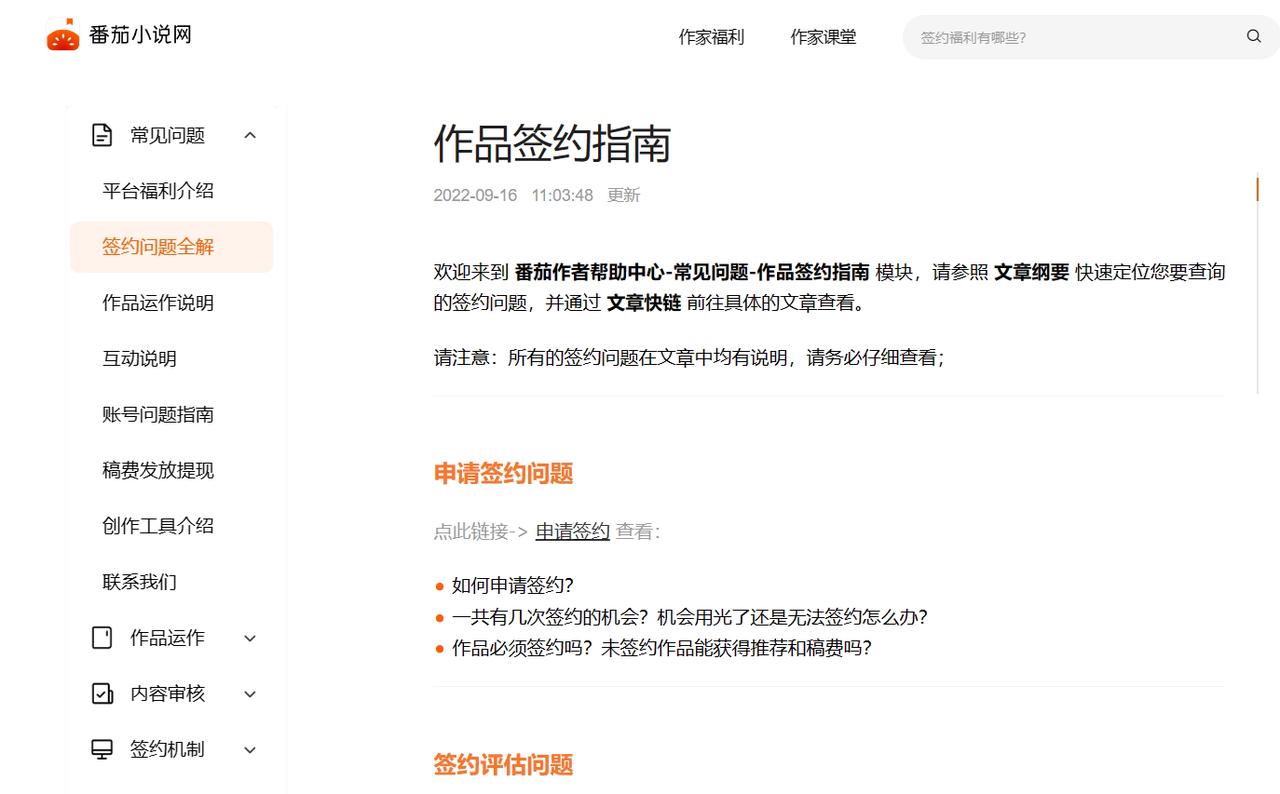Expand the 作品运作 section chevron
Screen dimensions: 1280x794
coord(250,638)
